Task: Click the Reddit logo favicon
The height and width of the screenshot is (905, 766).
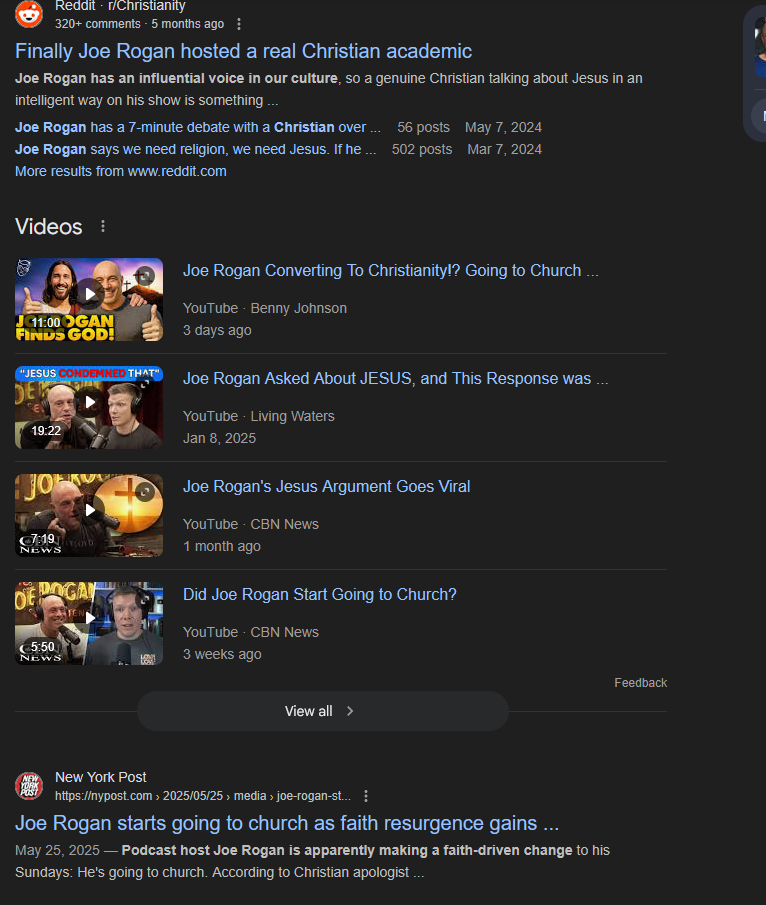Action: point(29,13)
